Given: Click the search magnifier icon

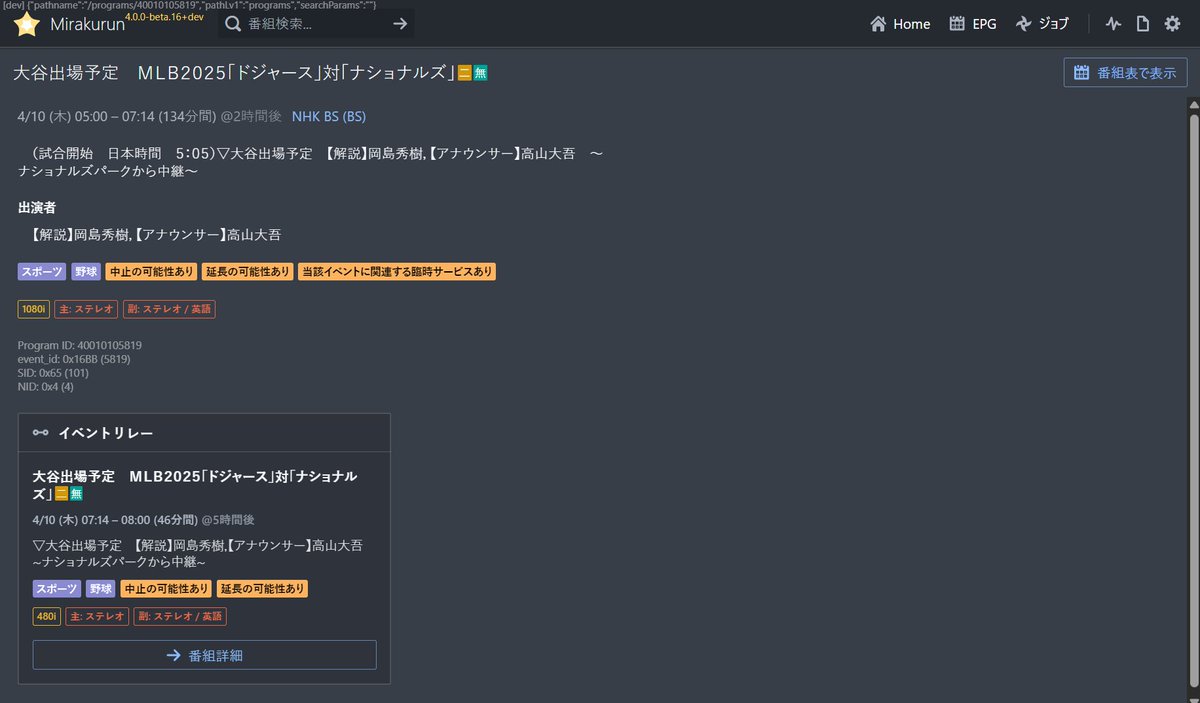Looking at the screenshot, I should tap(232, 24).
